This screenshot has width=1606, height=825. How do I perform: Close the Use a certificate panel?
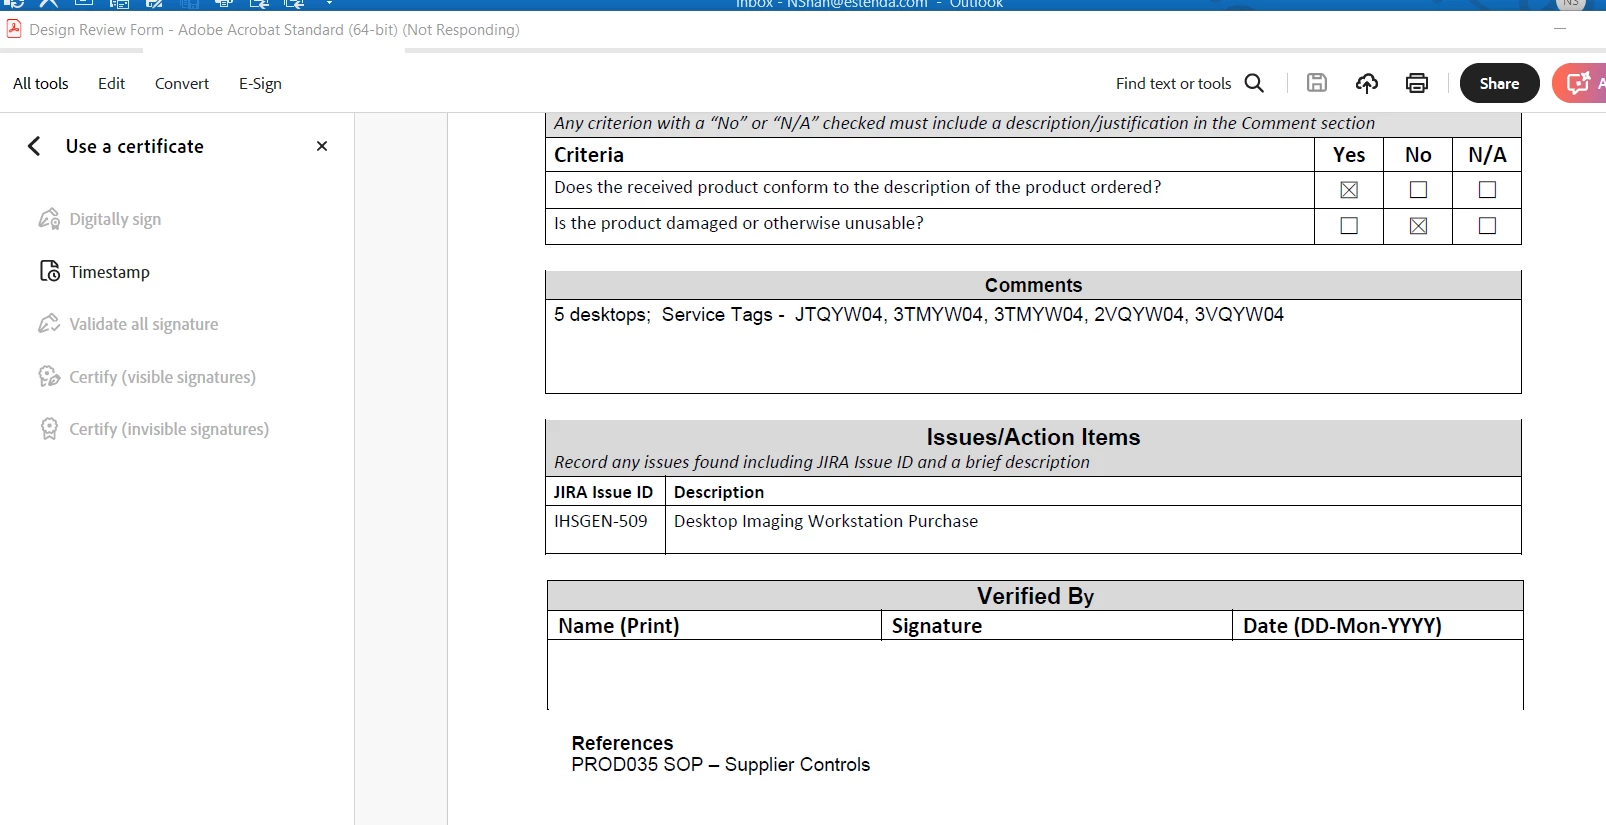pyautogui.click(x=322, y=146)
